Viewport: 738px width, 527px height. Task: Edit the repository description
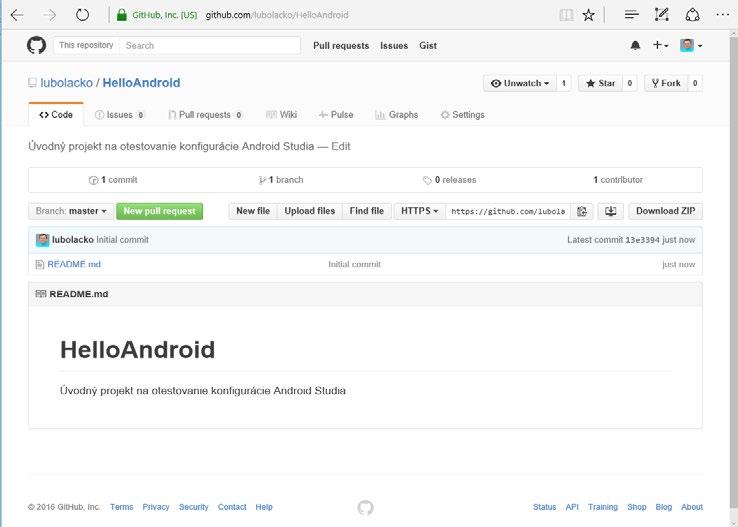pyautogui.click(x=341, y=146)
